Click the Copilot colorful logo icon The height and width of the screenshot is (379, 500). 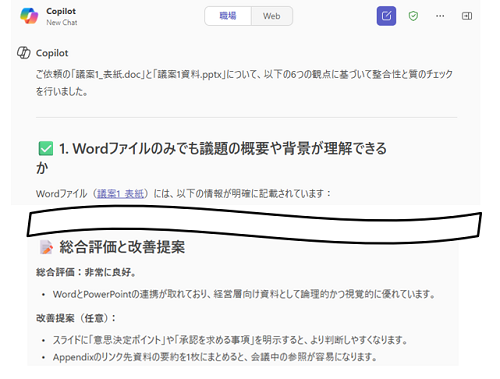pos(29,16)
